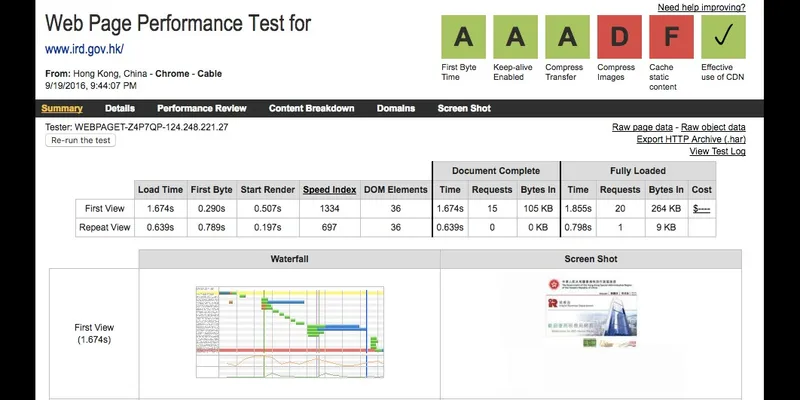The width and height of the screenshot is (800, 400).
Task: Click the Compress Images grade D box
Action: (620, 37)
